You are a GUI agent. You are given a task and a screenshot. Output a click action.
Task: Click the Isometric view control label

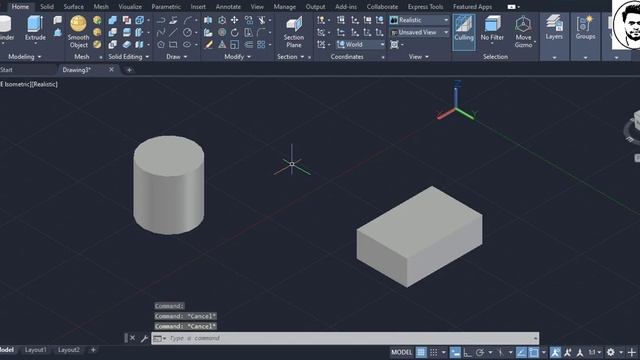pos(16,84)
